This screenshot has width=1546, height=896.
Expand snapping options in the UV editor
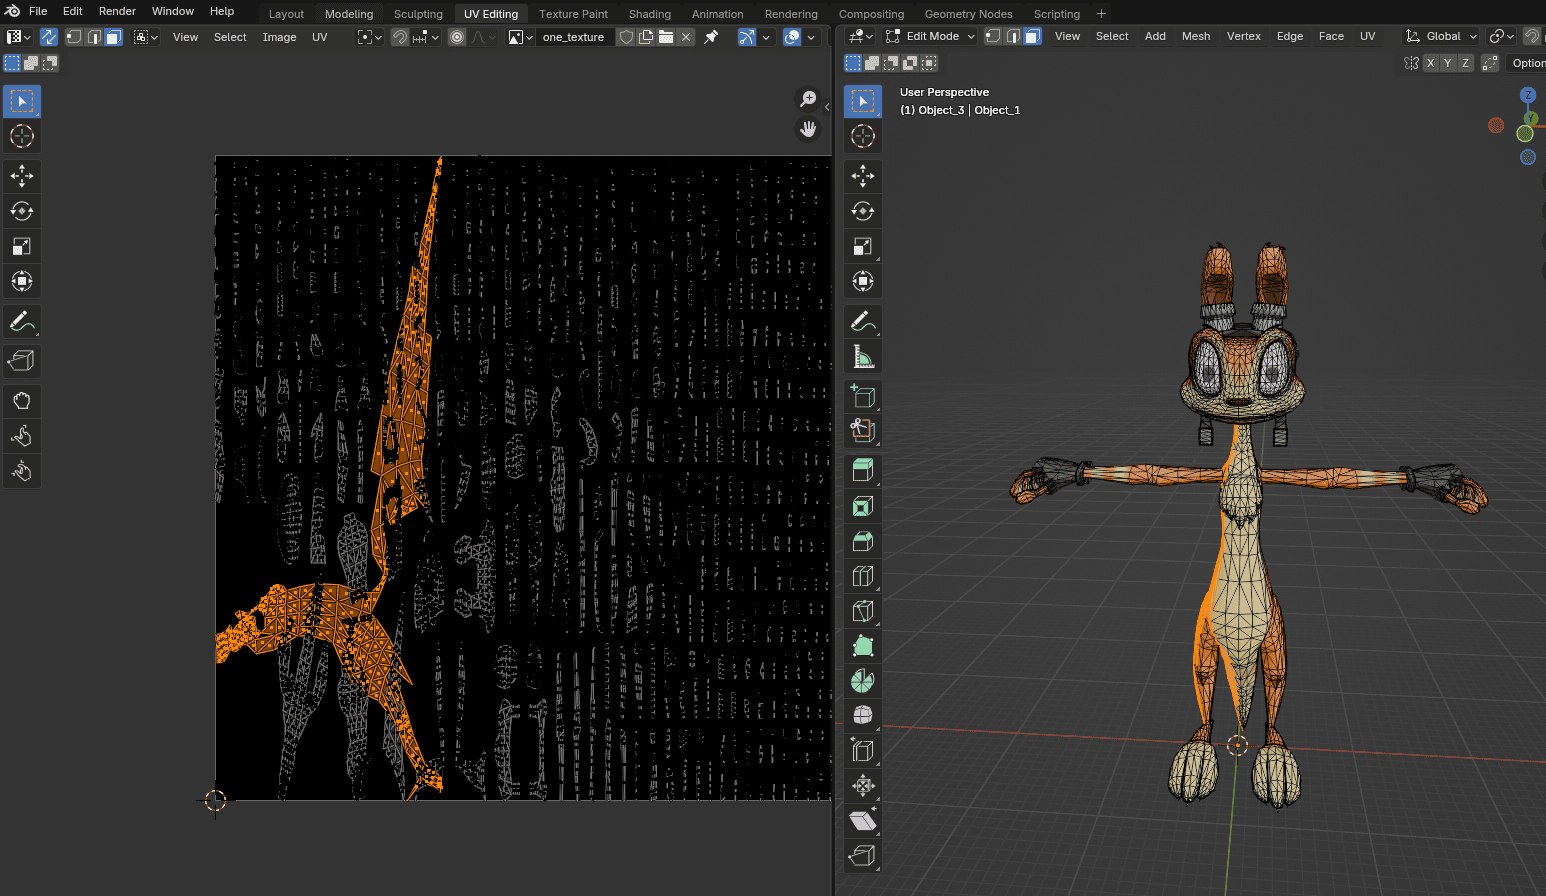pos(426,37)
